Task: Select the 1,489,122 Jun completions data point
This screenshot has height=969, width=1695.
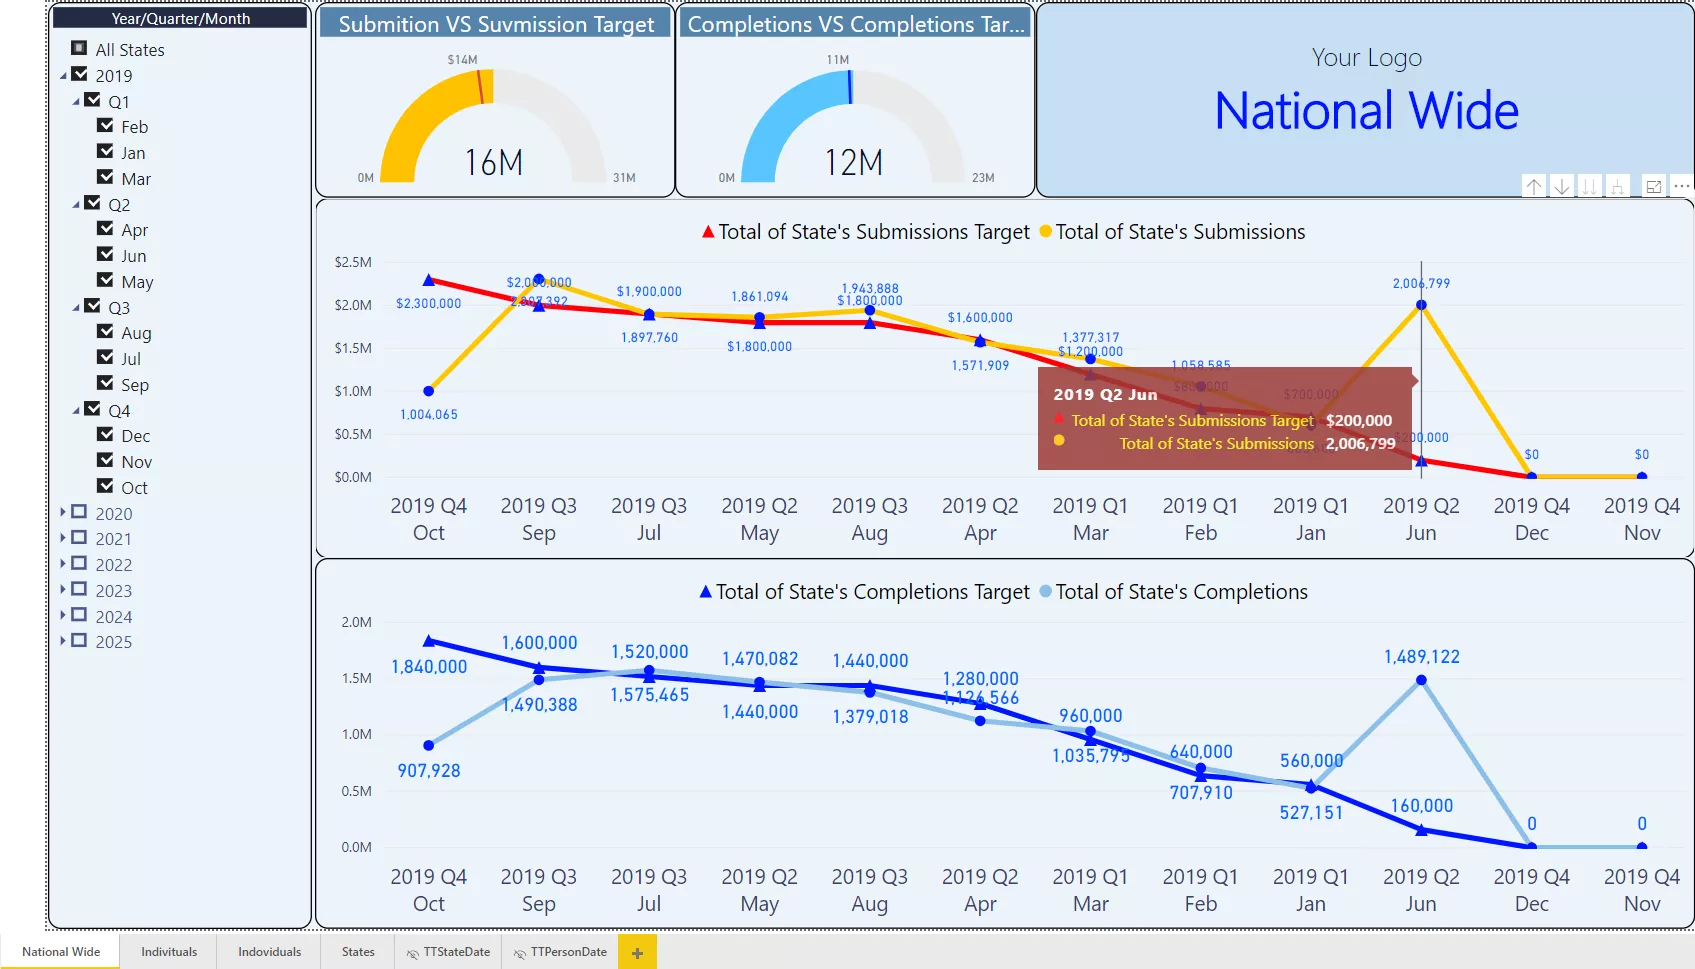Action: click(1421, 680)
